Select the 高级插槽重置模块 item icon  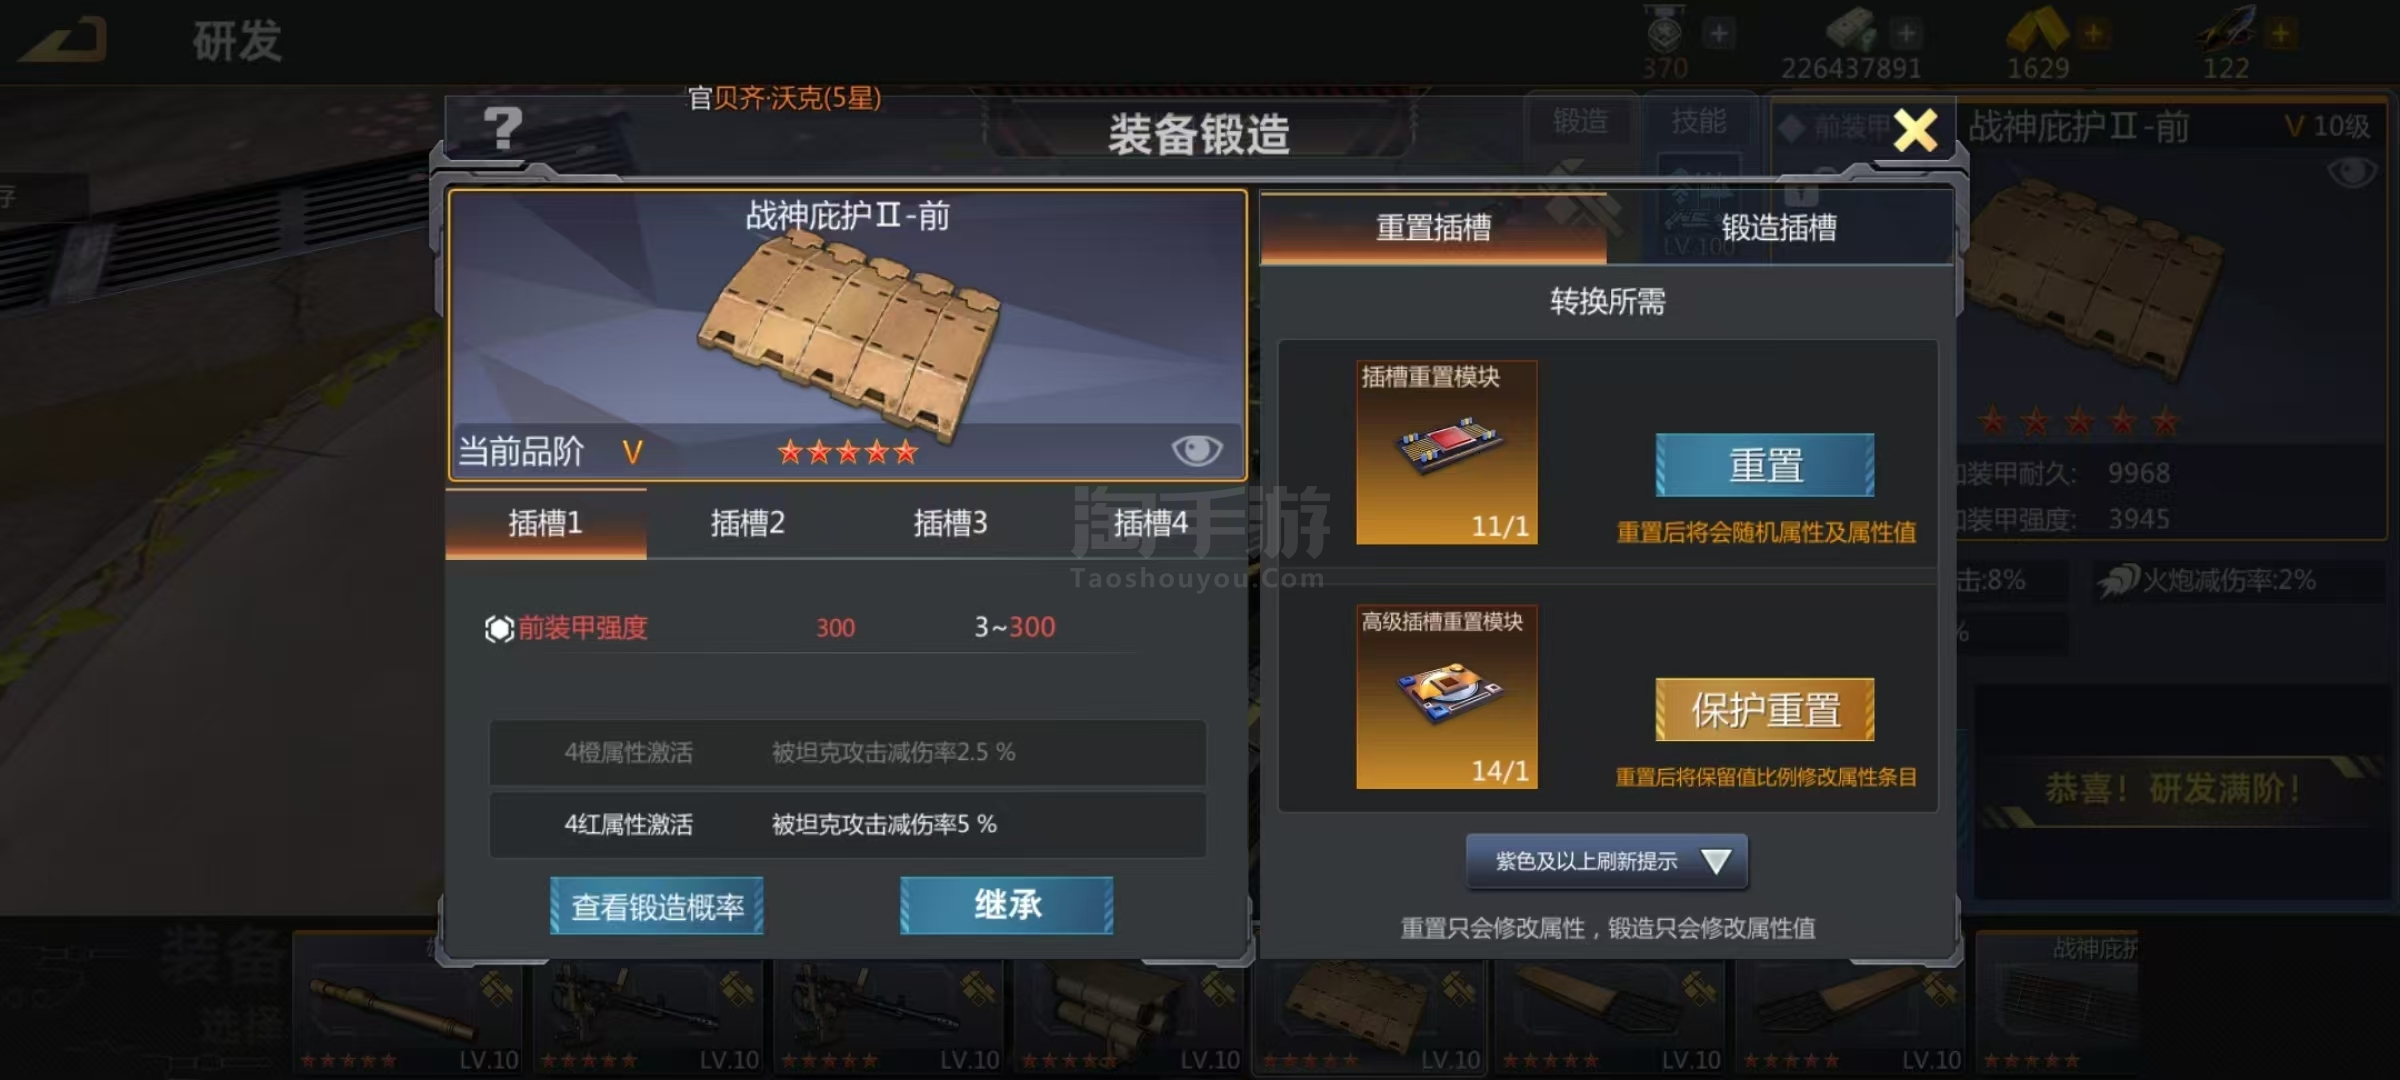1446,697
